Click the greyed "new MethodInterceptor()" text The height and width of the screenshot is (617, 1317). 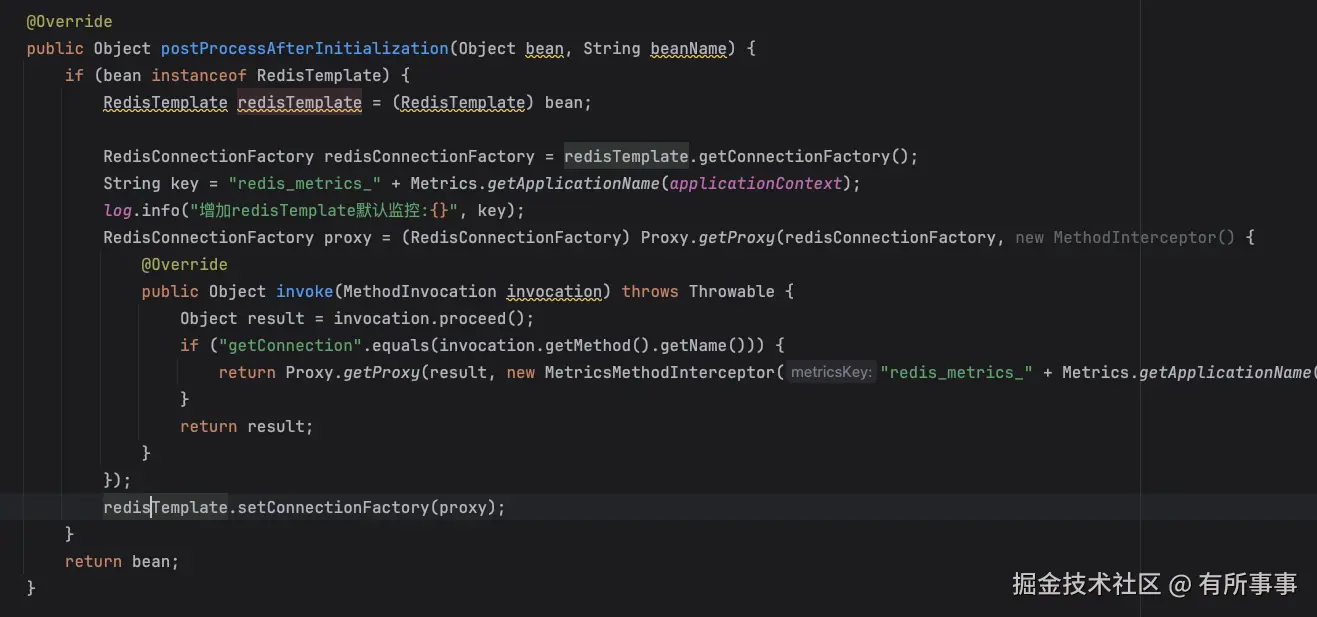click(x=1125, y=237)
